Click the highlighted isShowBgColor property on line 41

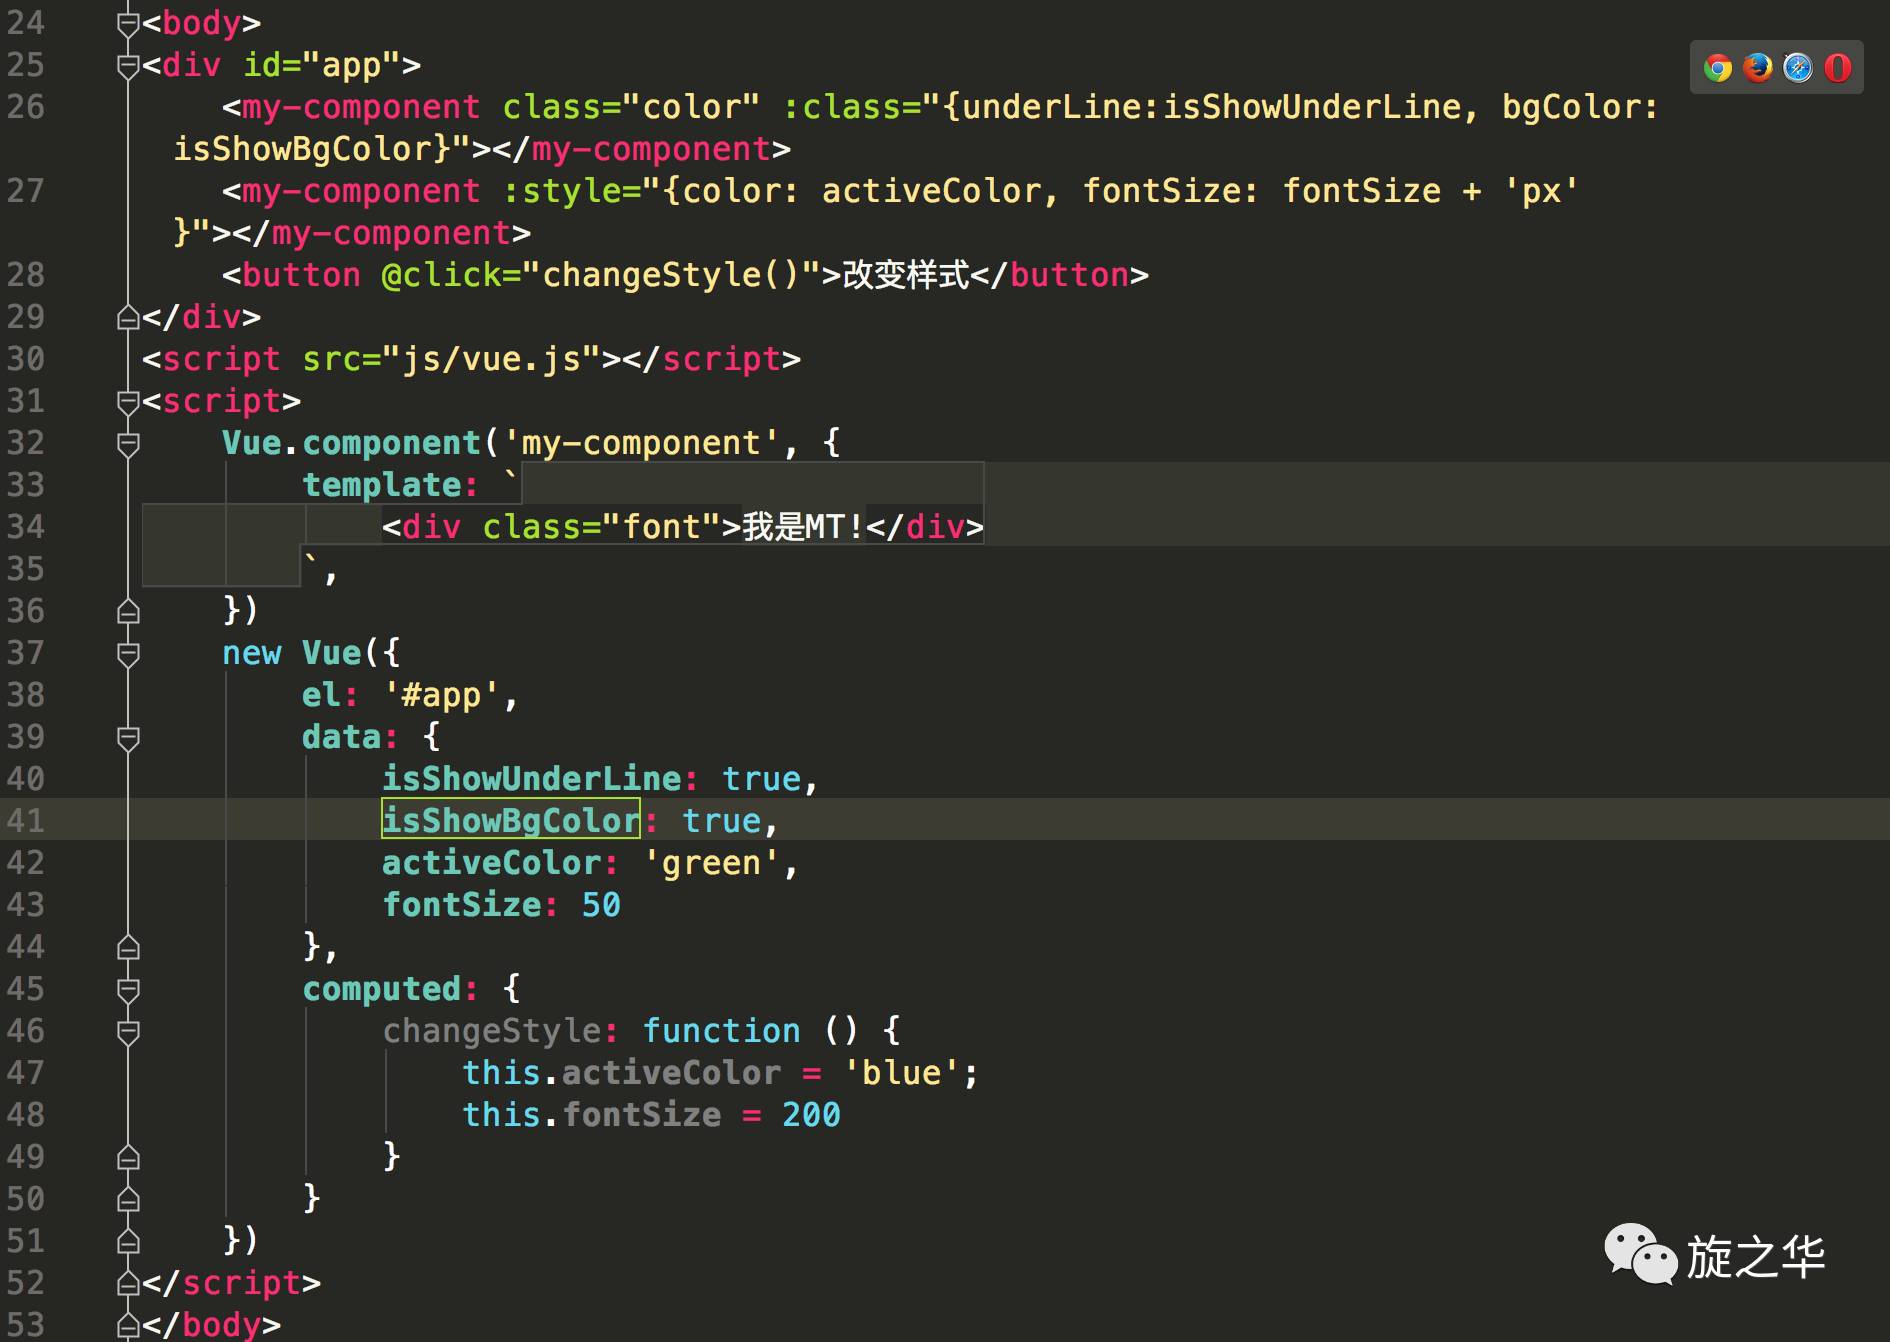tap(511, 820)
